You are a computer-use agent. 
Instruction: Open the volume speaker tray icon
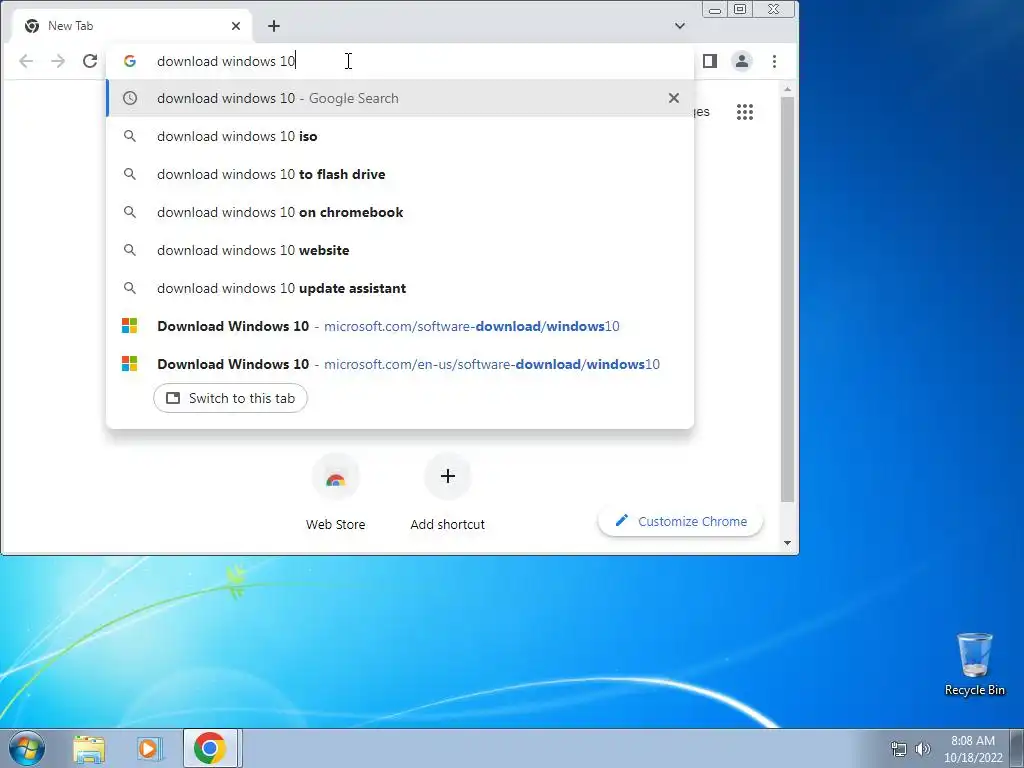922,749
